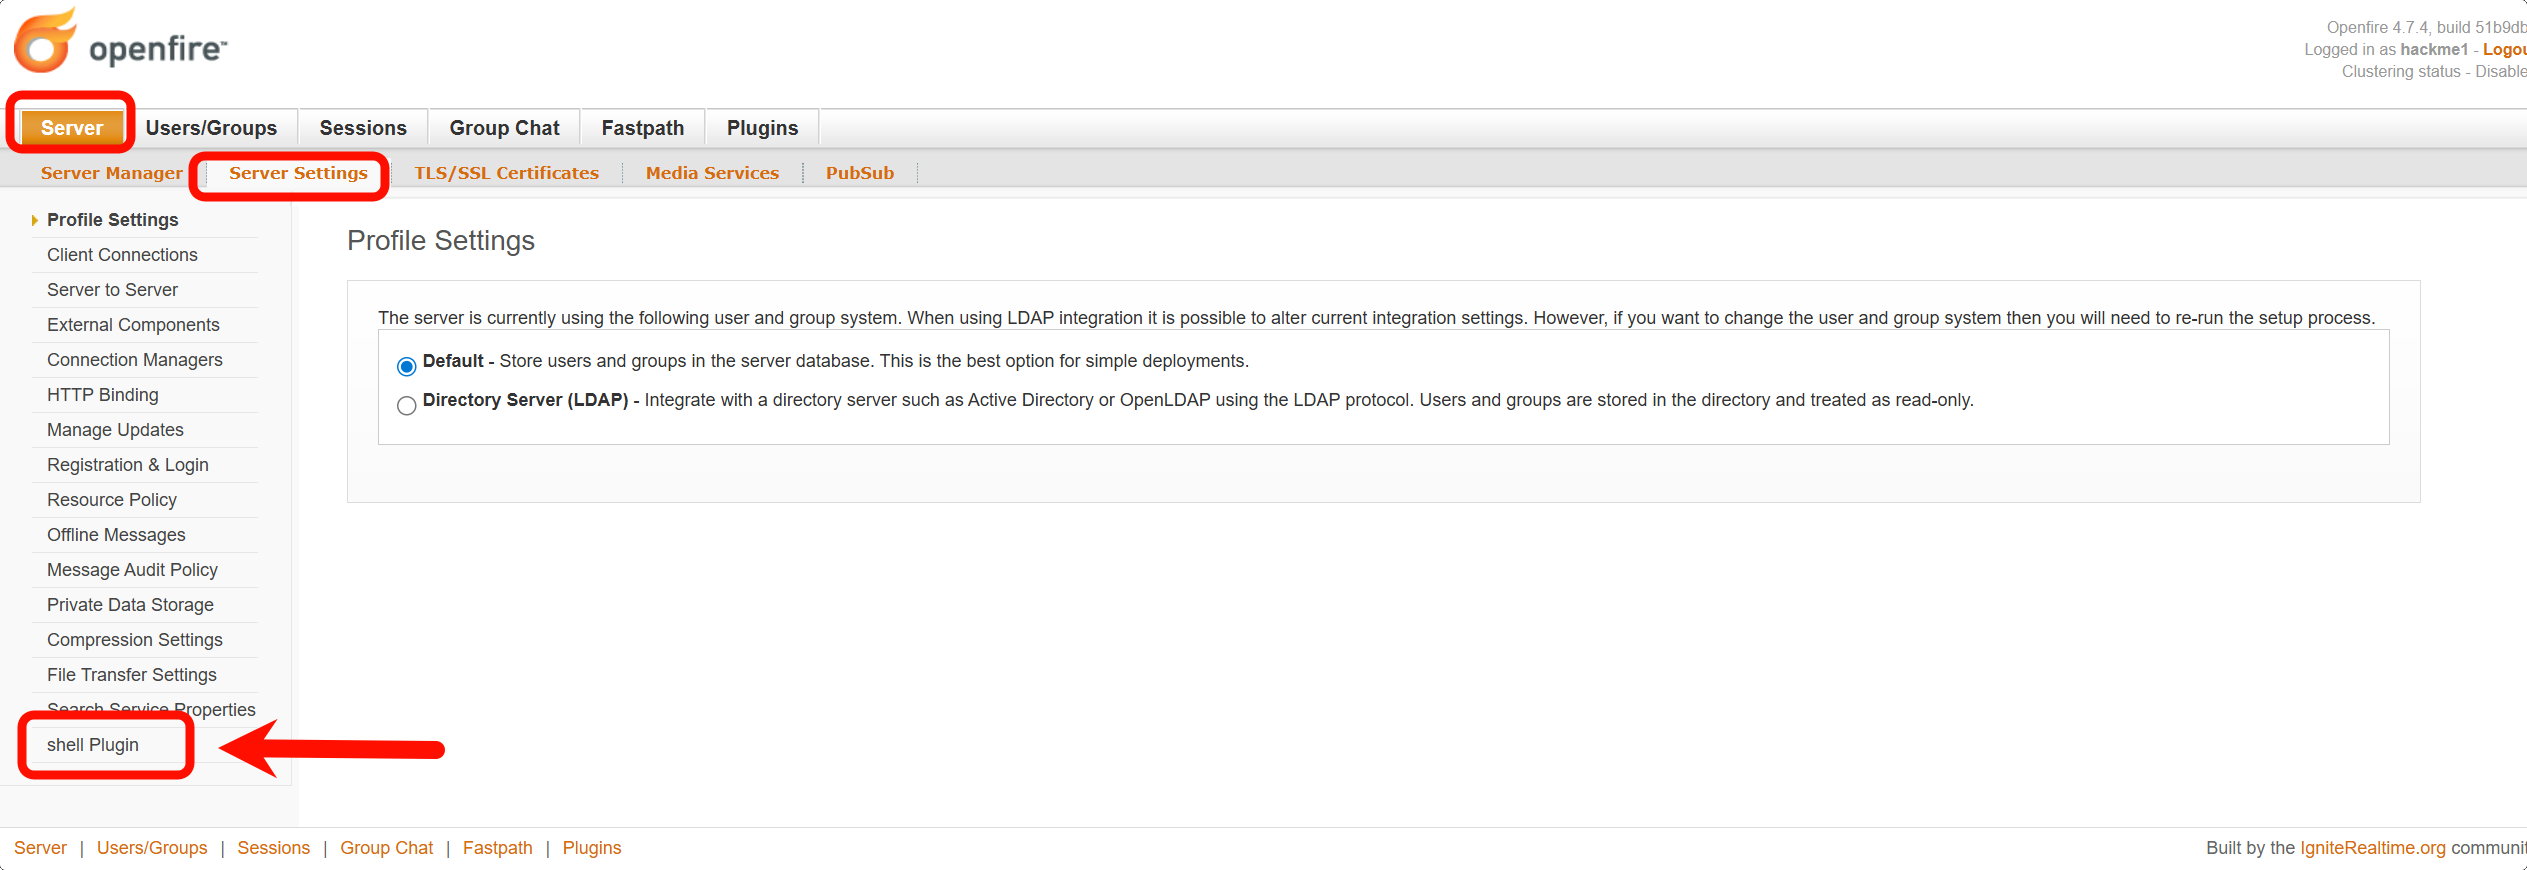Open the Users/Groups tab
This screenshot has width=2527, height=870.
point(211,128)
